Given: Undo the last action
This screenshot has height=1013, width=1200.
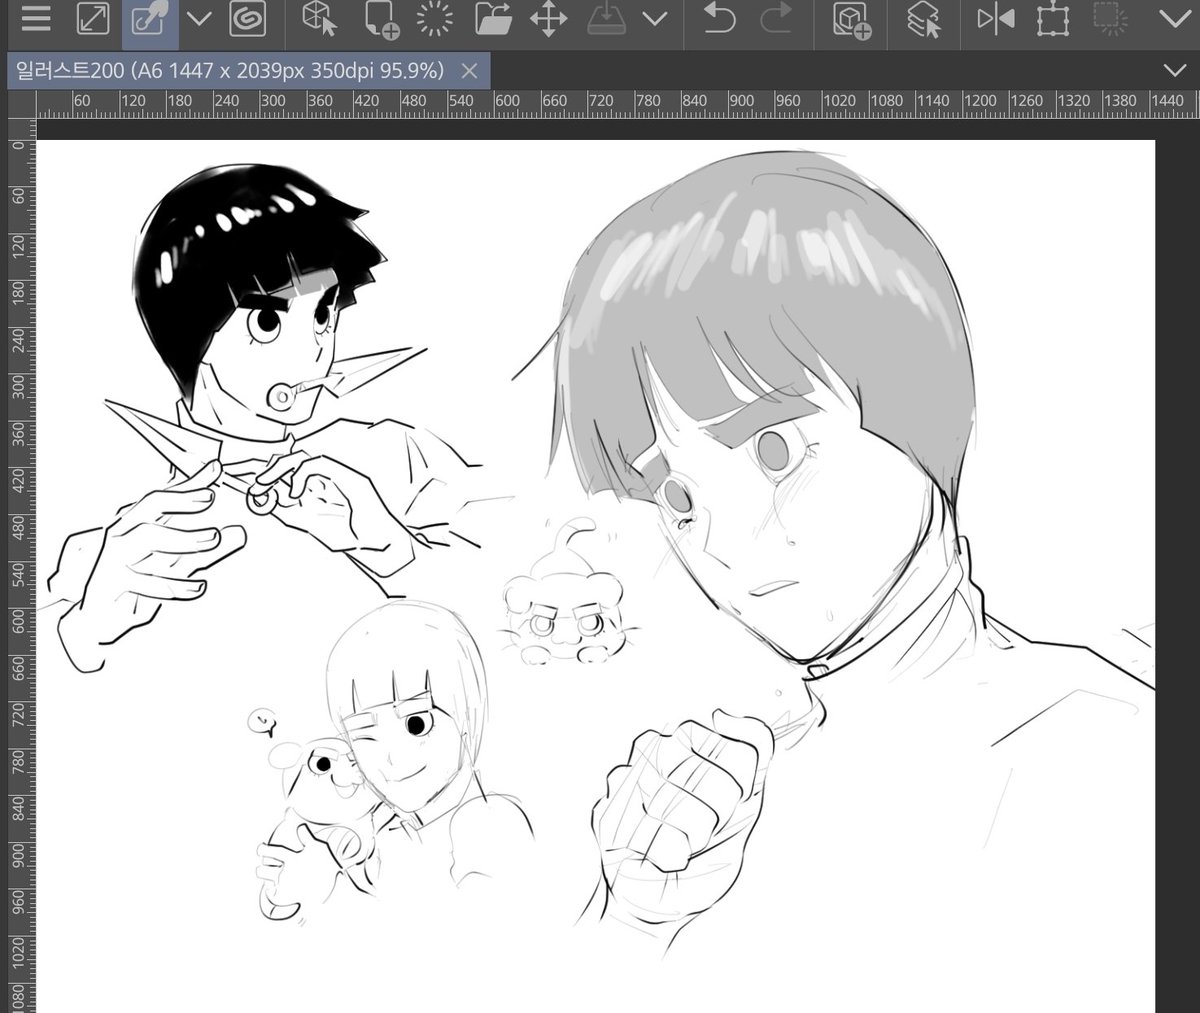Looking at the screenshot, I should (x=718, y=19).
